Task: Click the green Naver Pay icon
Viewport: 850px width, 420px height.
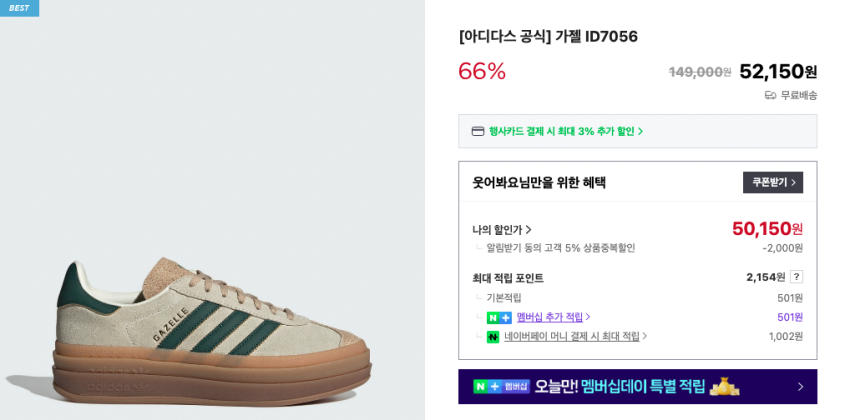Action: coord(493,337)
